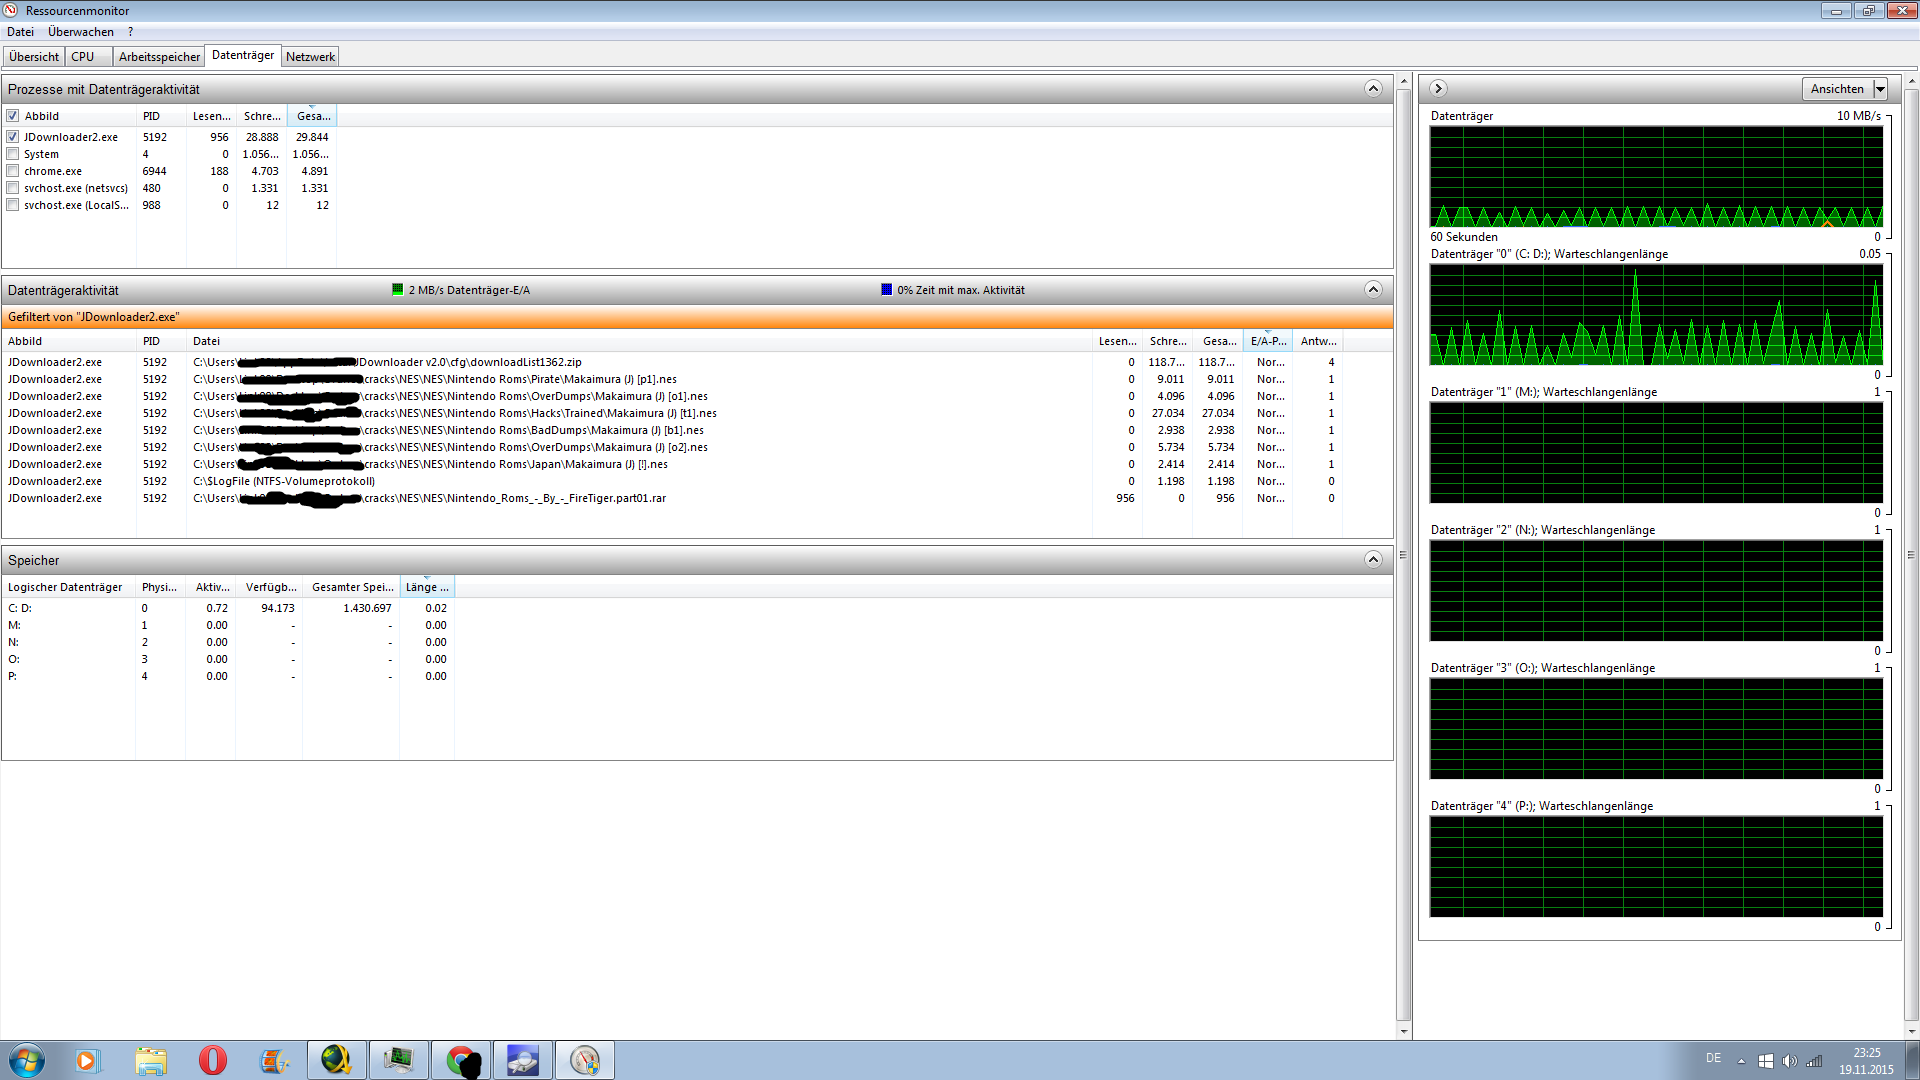Hide the graph pane with arrow button

1438,89
